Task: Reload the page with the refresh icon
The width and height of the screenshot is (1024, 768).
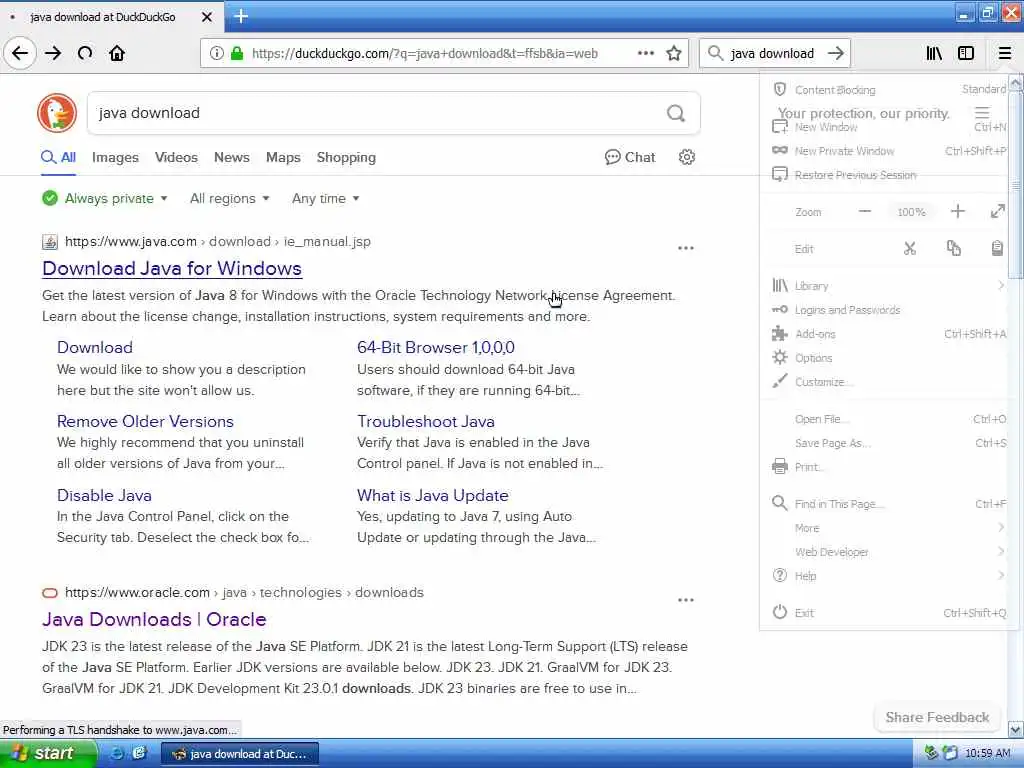Action: pos(85,54)
